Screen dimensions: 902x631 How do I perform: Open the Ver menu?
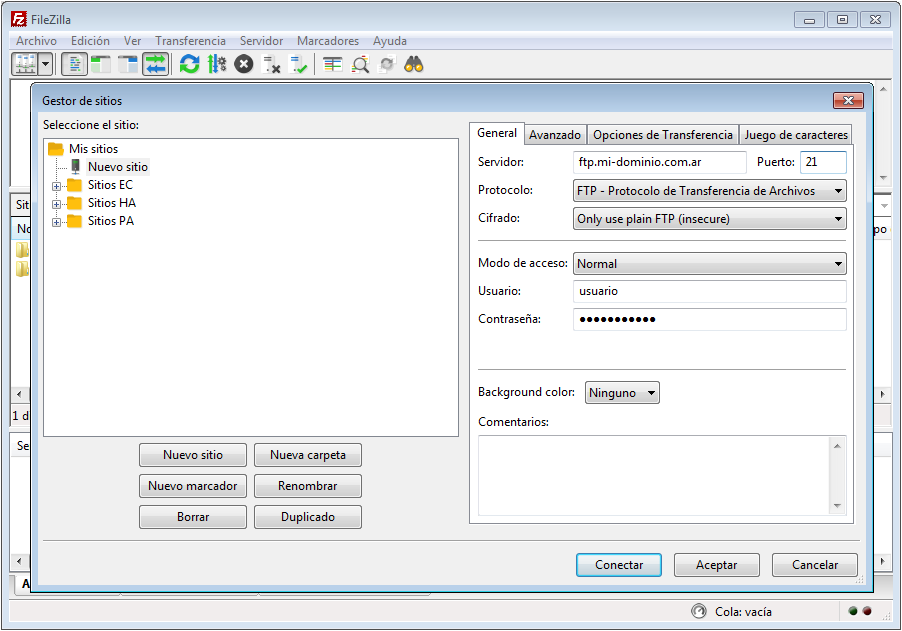point(132,41)
